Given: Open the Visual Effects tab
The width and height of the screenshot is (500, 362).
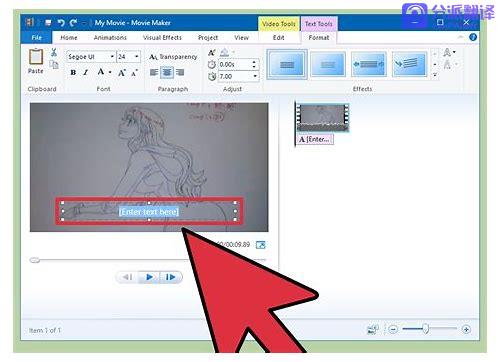Looking at the screenshot, I should click(x=162, y=38).
